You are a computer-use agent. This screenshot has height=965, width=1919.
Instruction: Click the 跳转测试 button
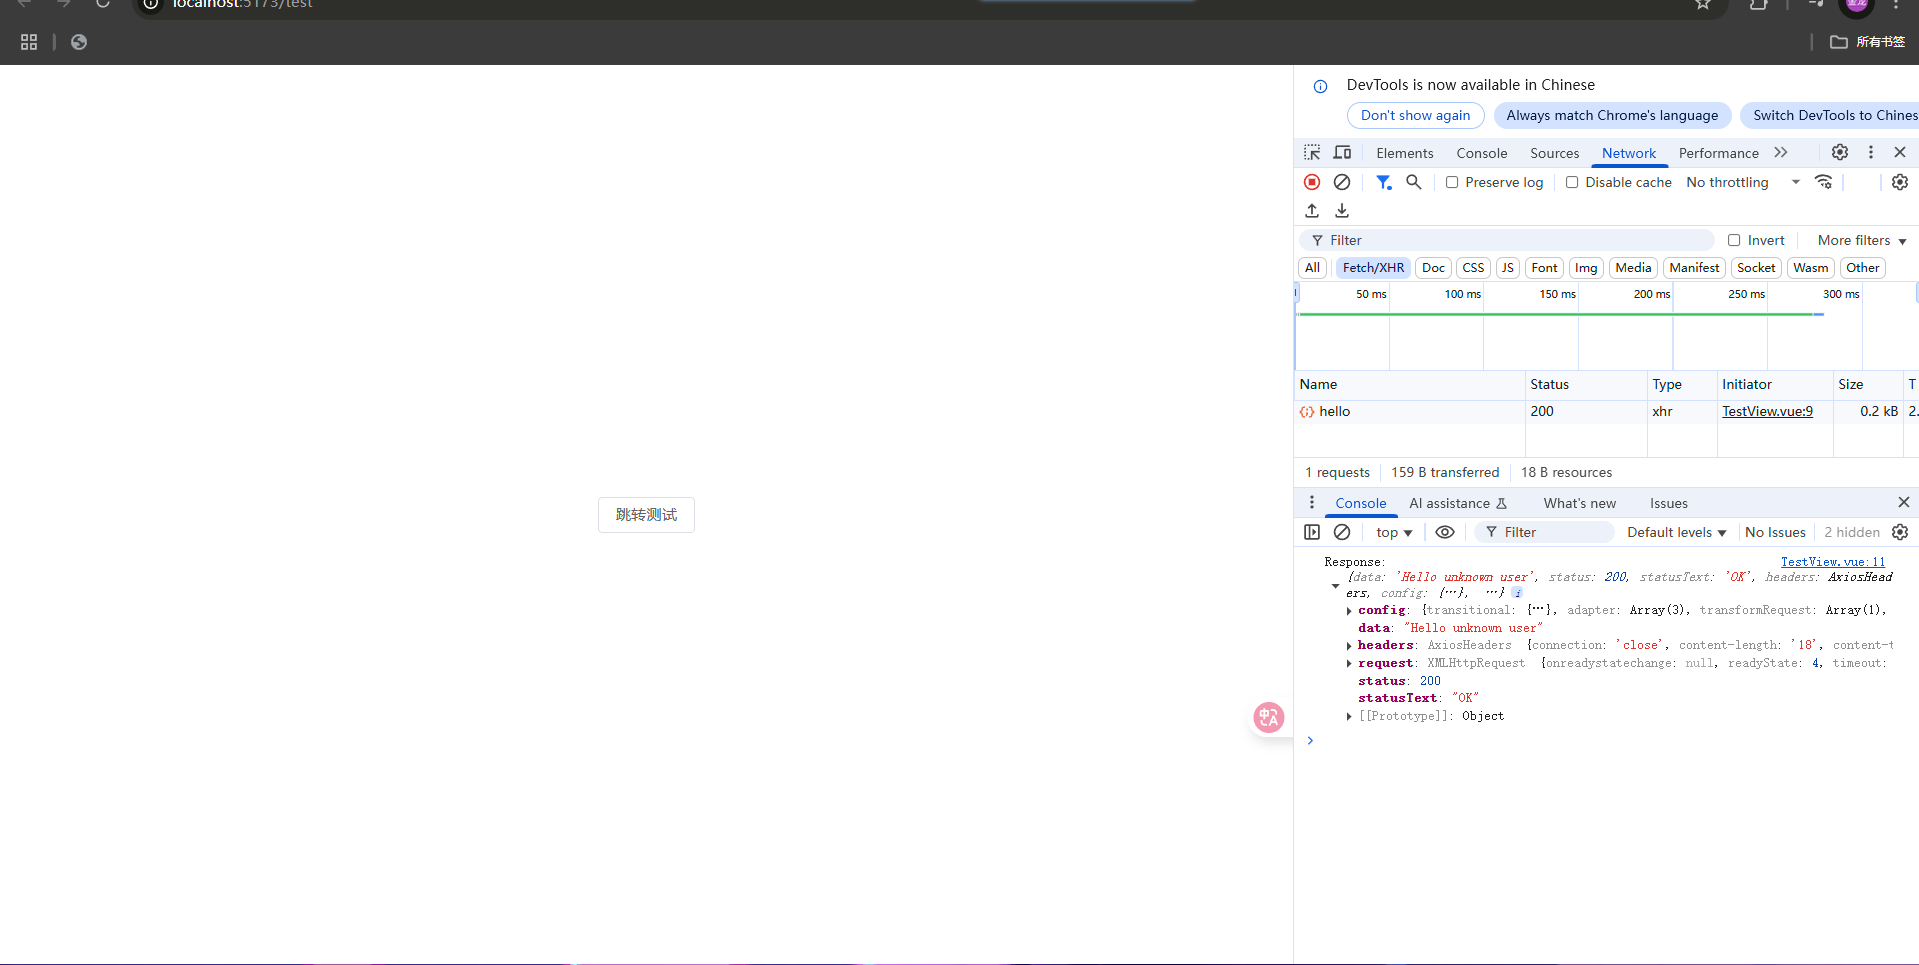coord(646,515)
